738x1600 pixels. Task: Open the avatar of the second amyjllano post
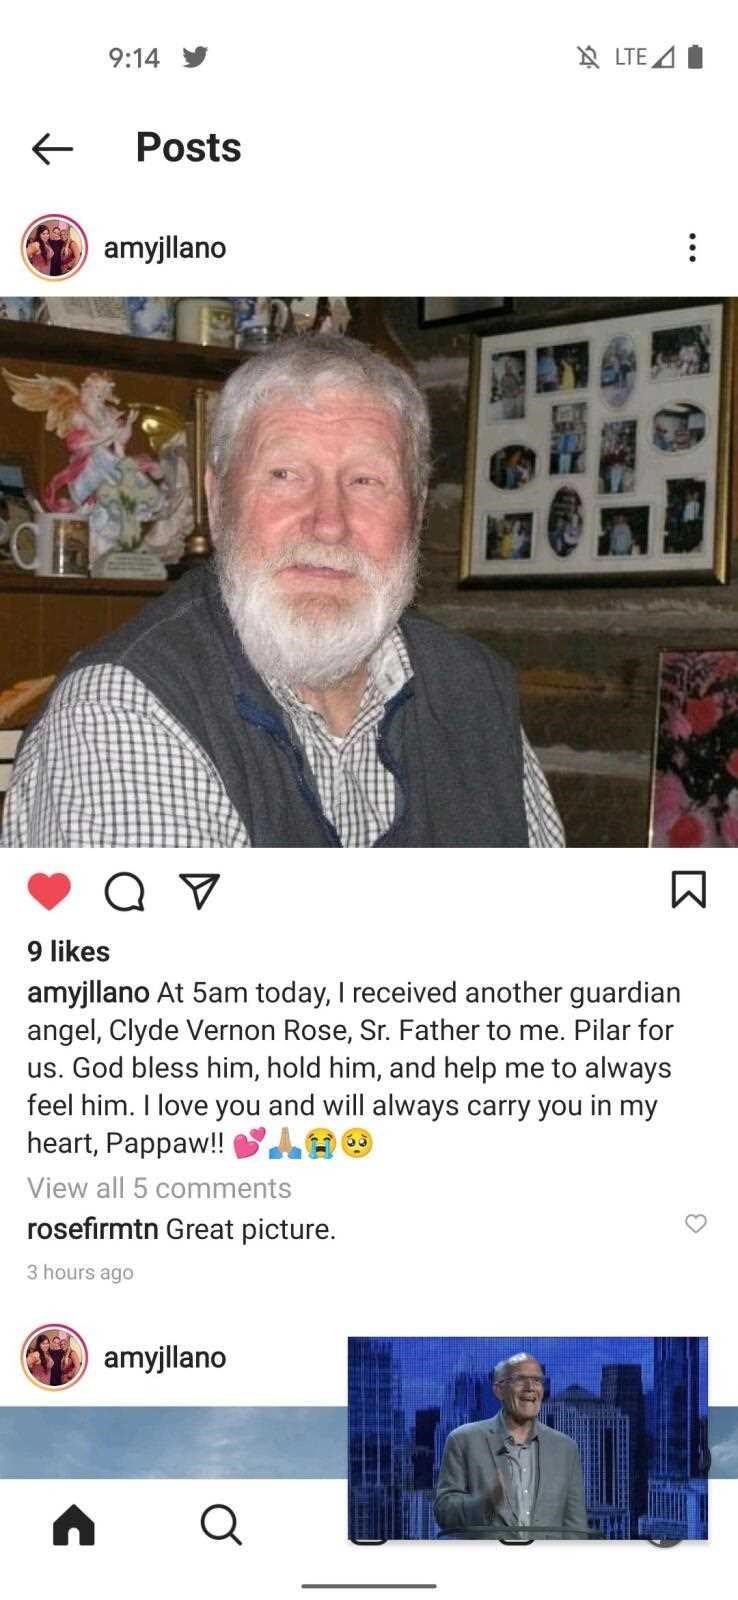point(54,1357)
